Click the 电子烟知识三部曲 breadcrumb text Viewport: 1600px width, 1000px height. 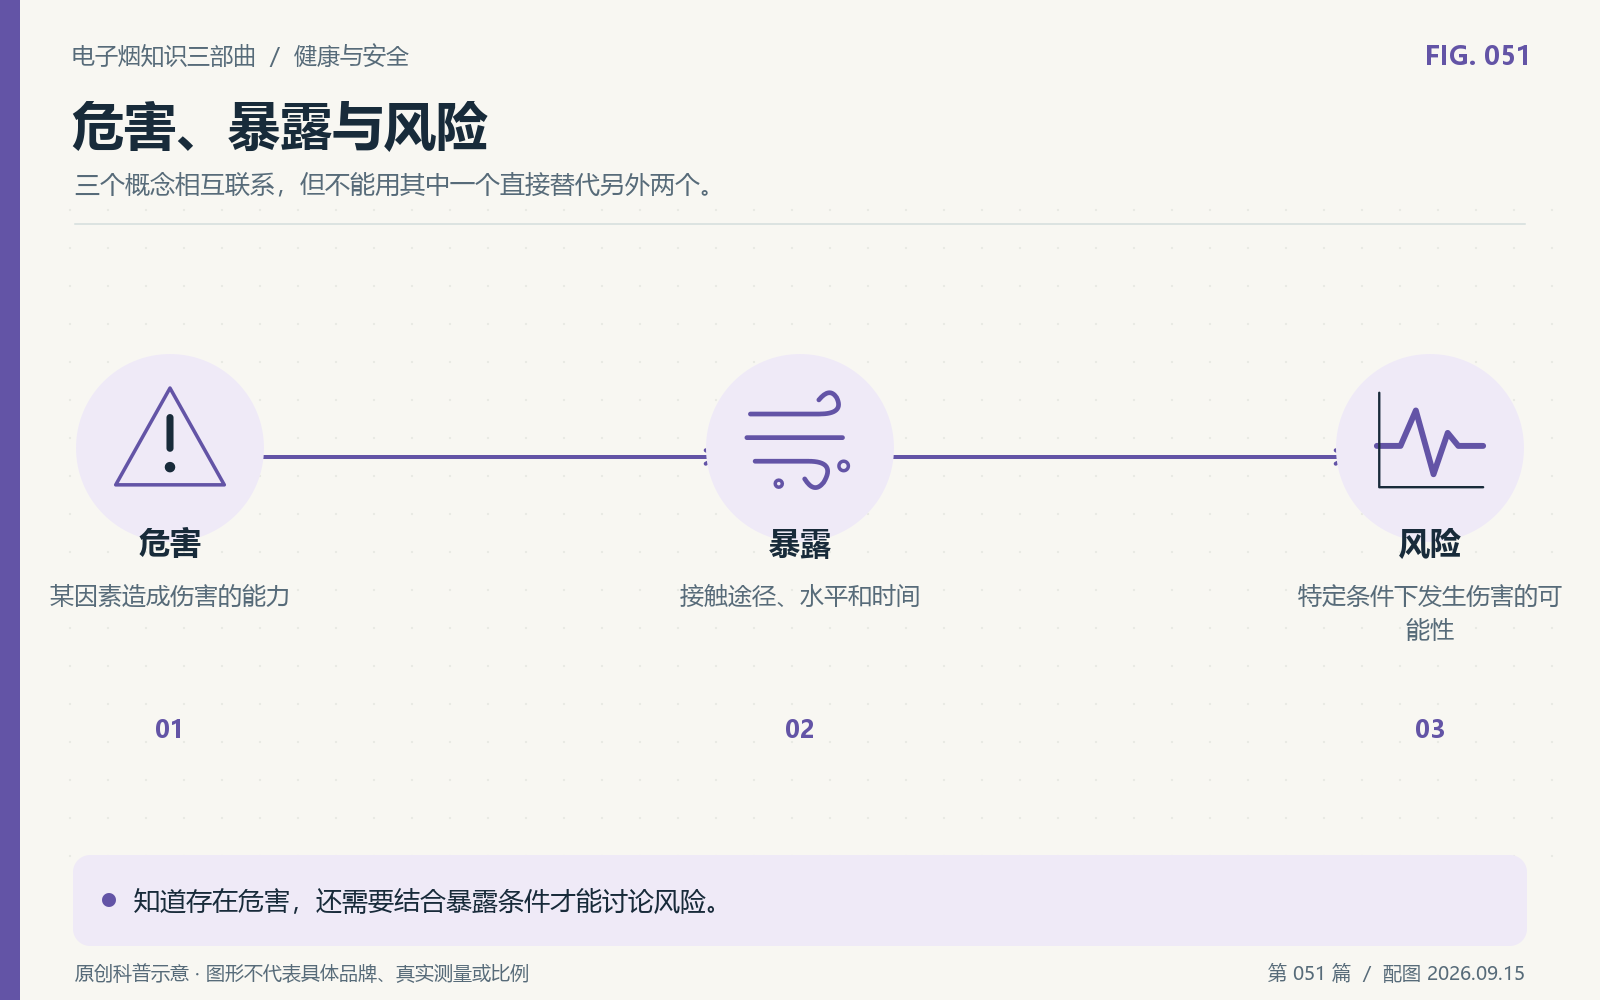[x=164, y=56]
